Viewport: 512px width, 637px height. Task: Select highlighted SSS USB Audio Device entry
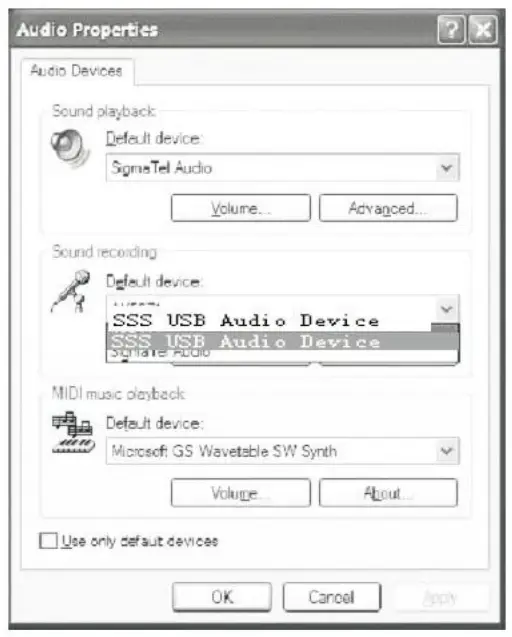click(283, 341)
